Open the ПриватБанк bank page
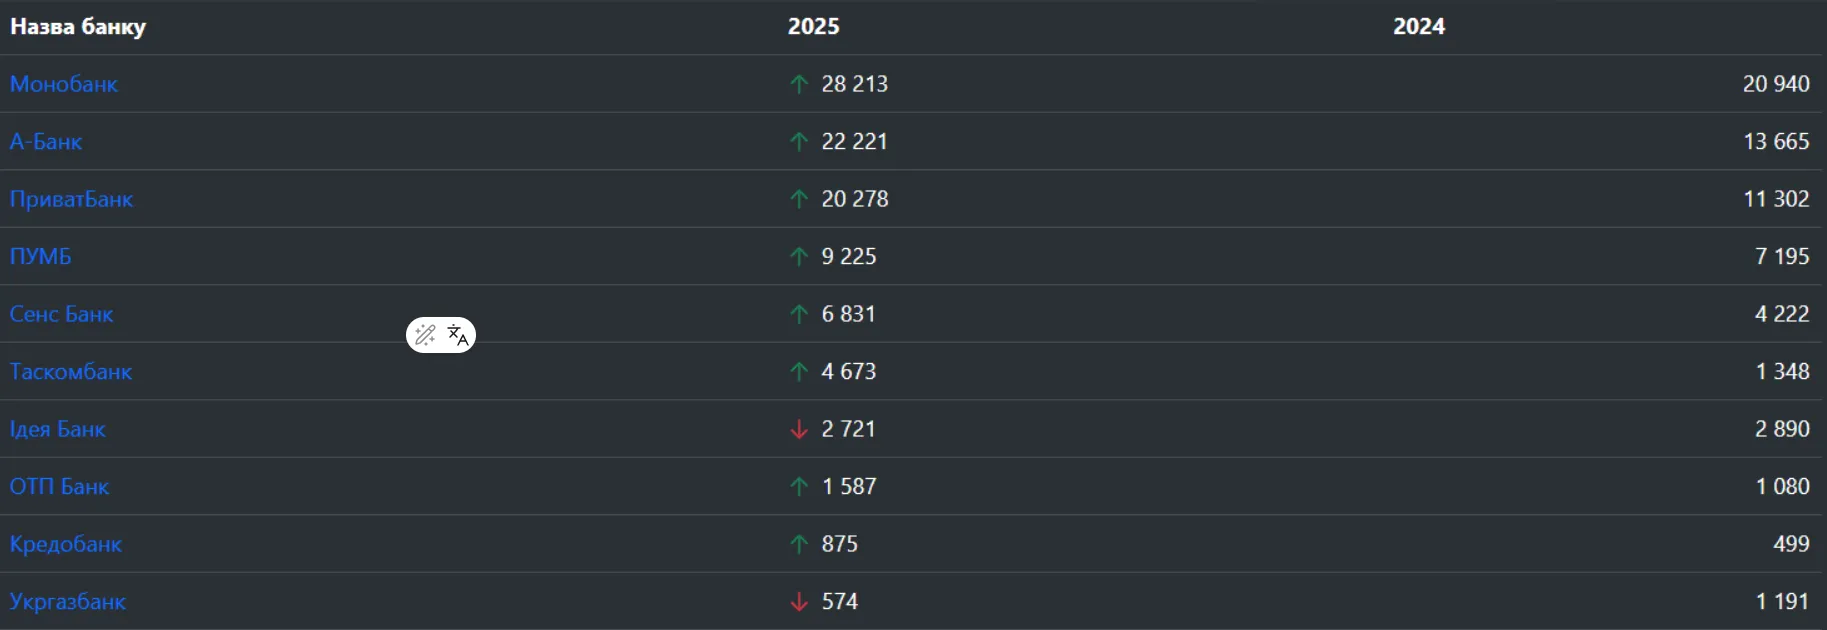The image size is (1827, 630). (71, 199)
